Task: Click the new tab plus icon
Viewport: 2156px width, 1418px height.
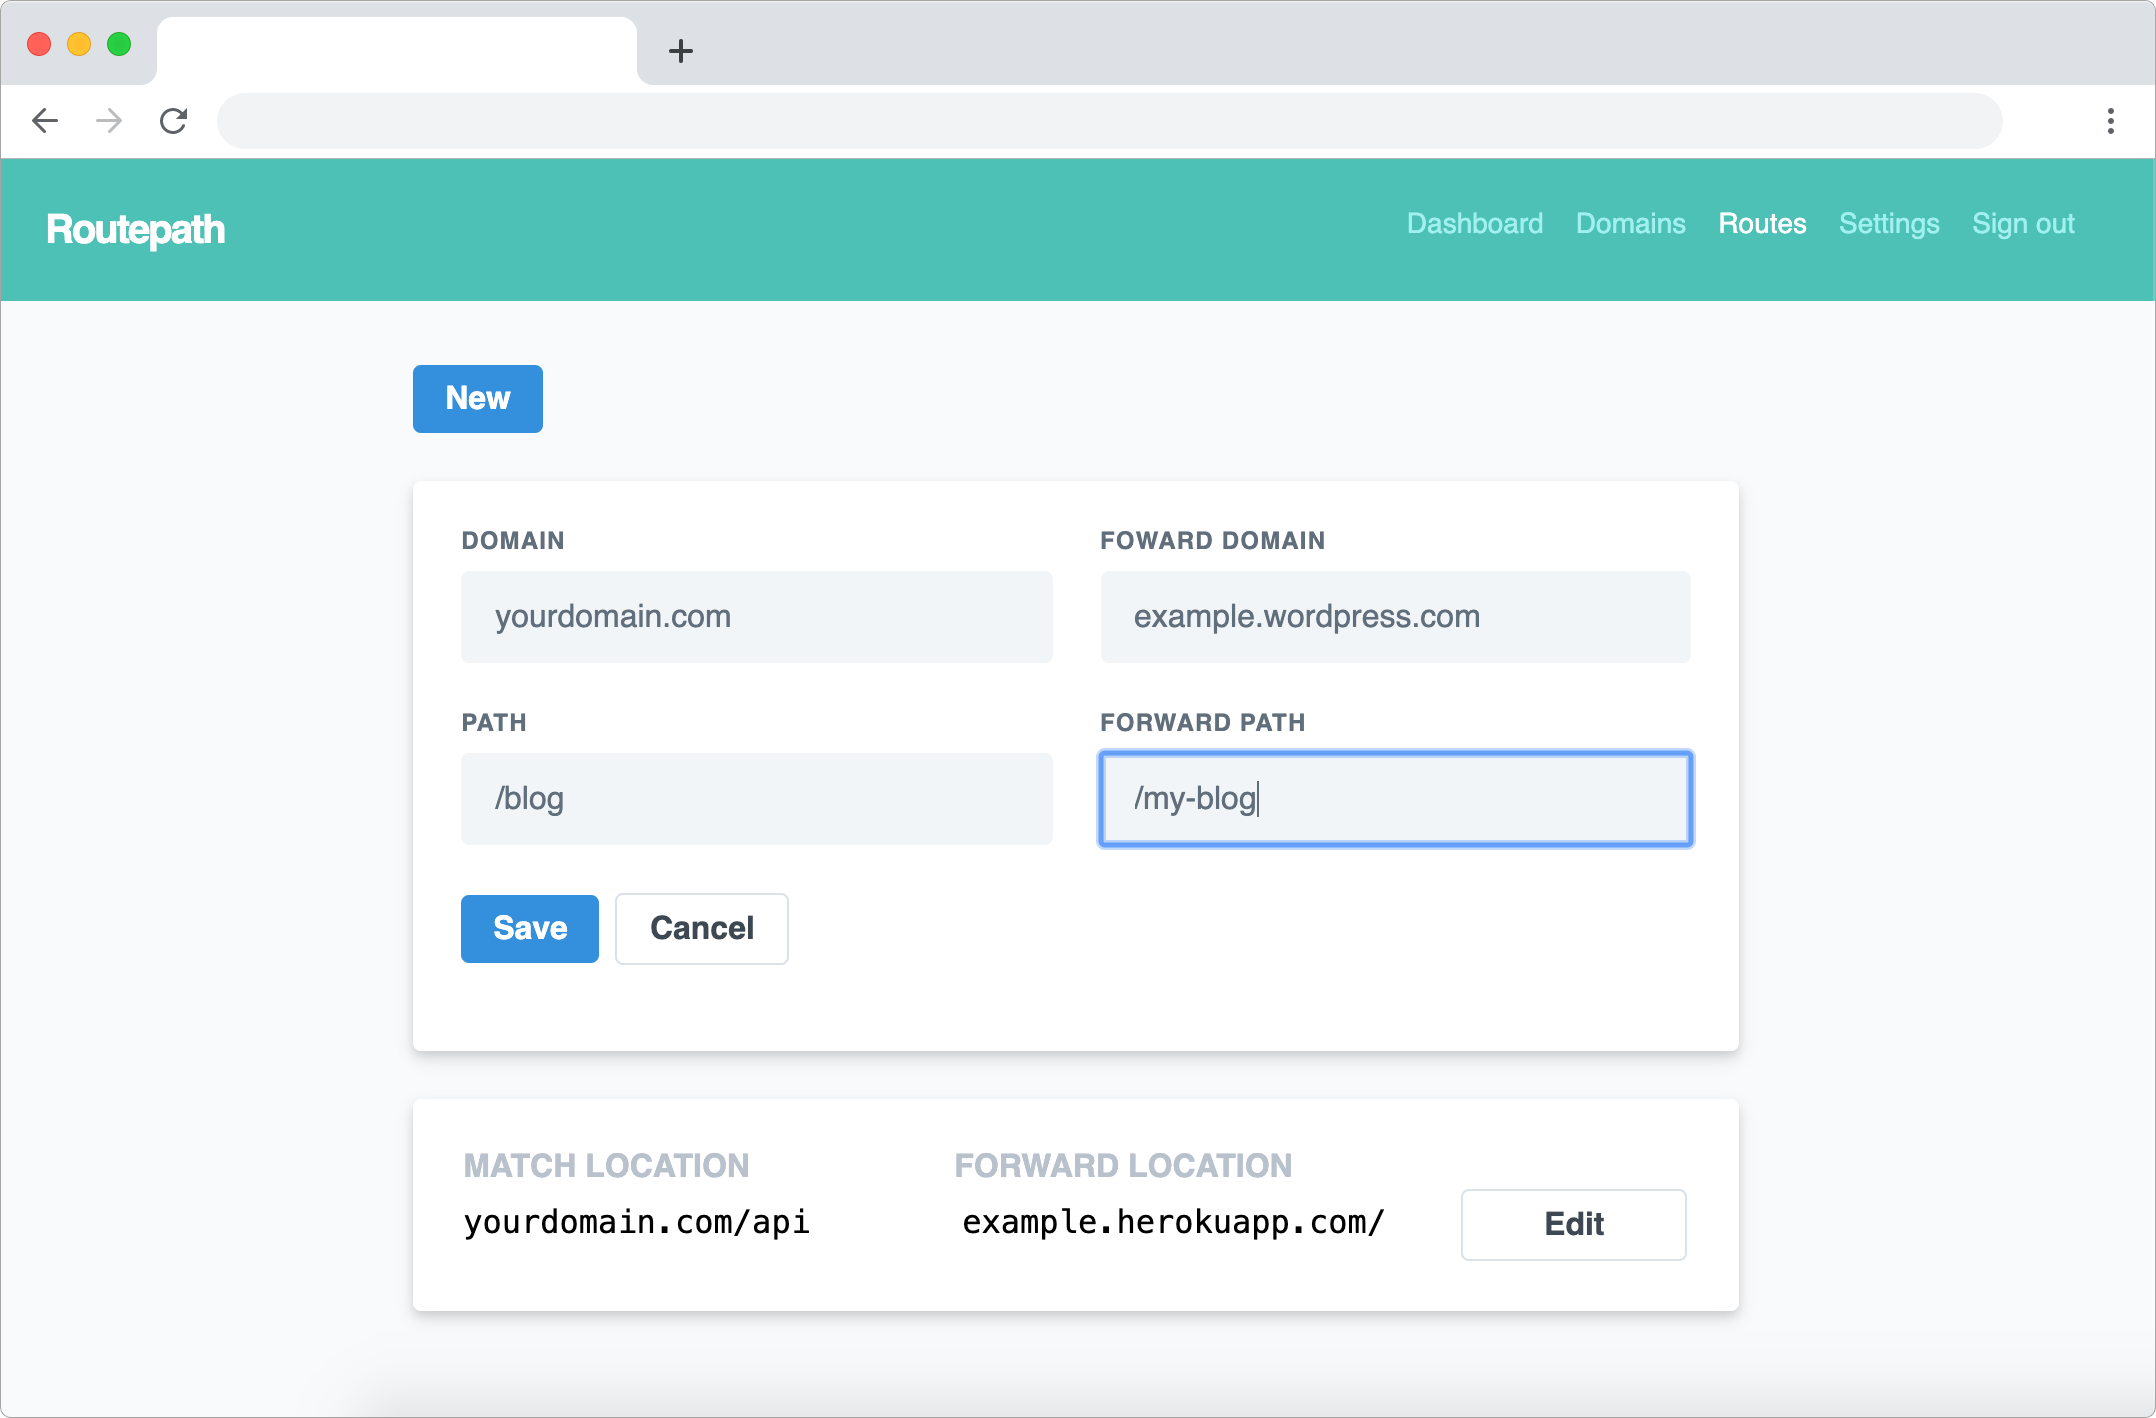Action: click(680, 51)
